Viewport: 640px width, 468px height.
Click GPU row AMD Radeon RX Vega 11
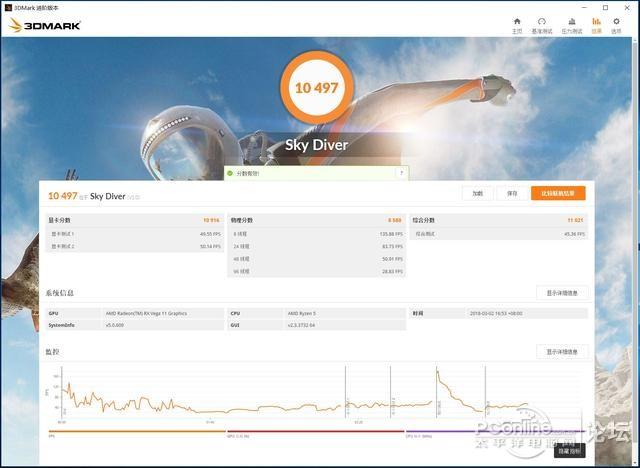click(x=134, y=313)
